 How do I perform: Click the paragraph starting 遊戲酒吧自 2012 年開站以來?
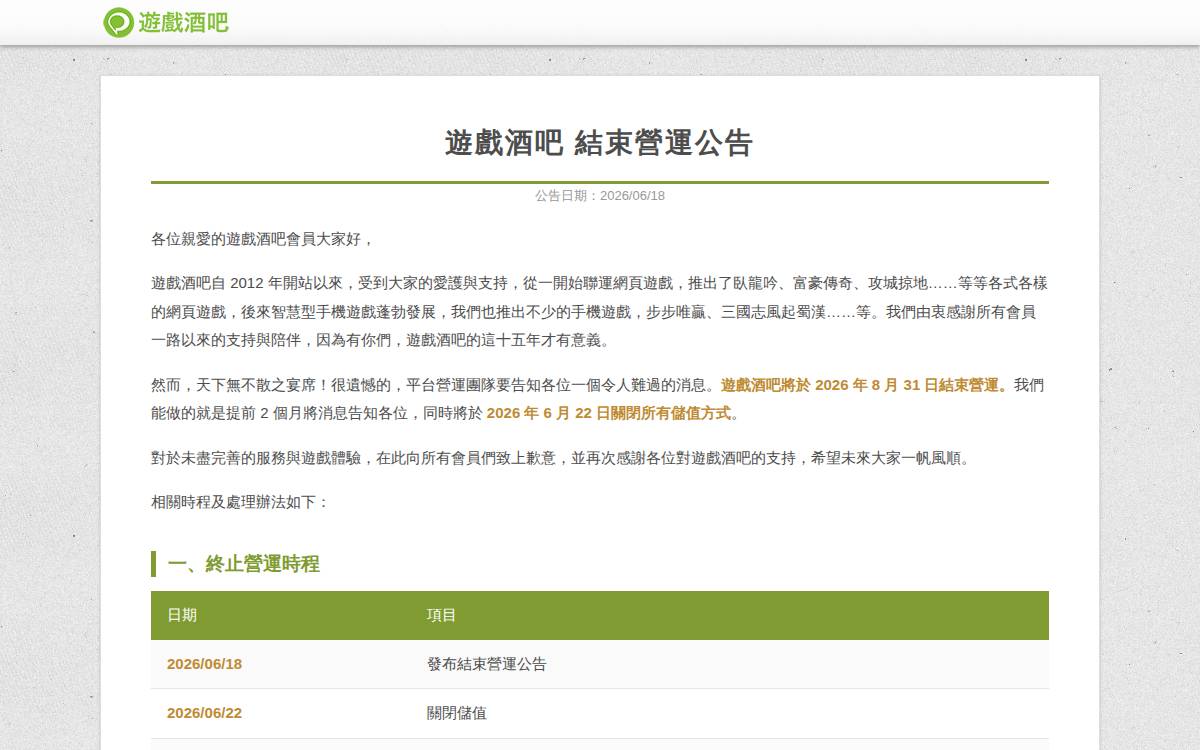(600, 311)
